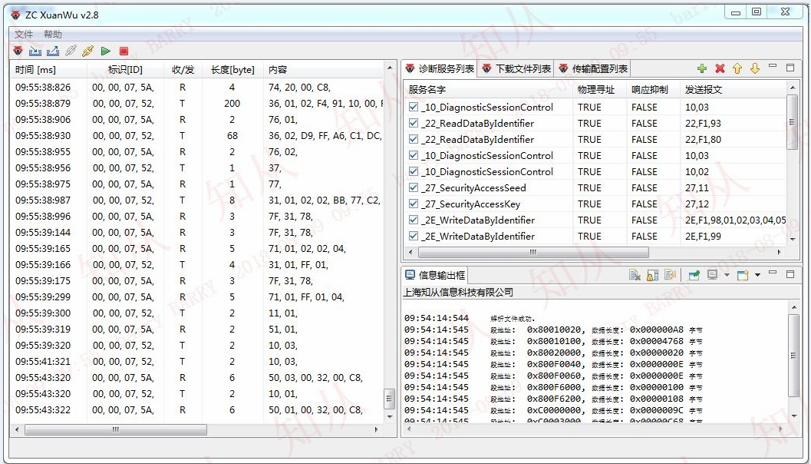
Task: Open the display console dropdown arrow
Action: tap(727, 275)
